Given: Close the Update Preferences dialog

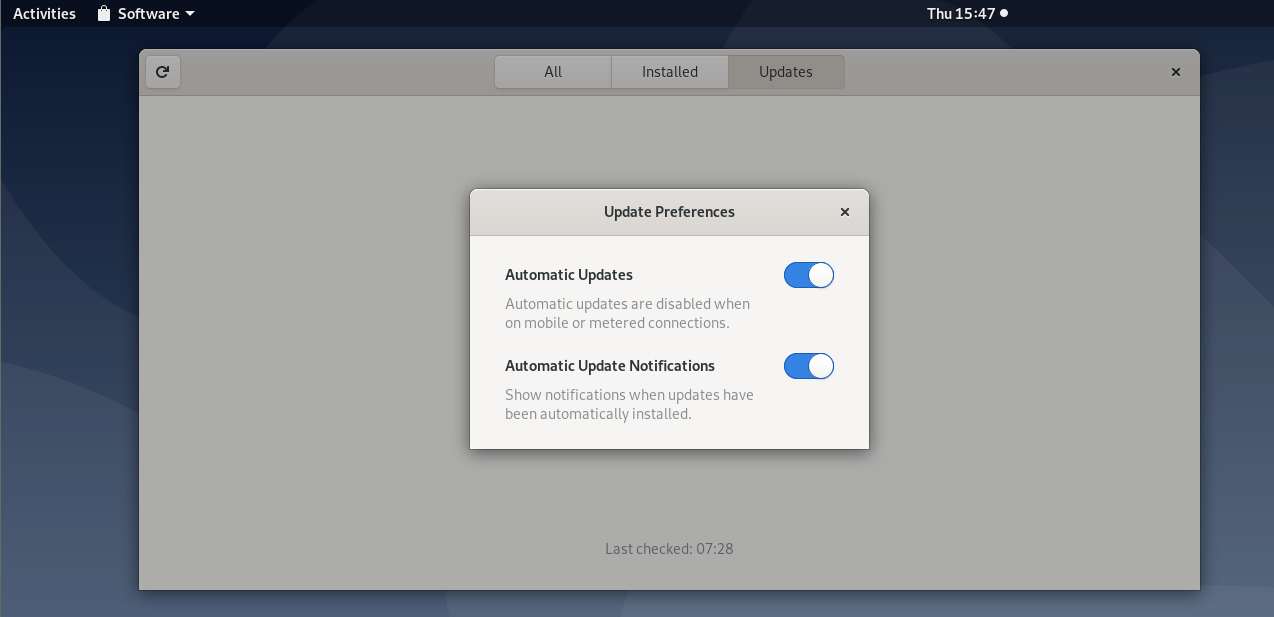Looking at the screenshot, I should [x=845, y=212].
